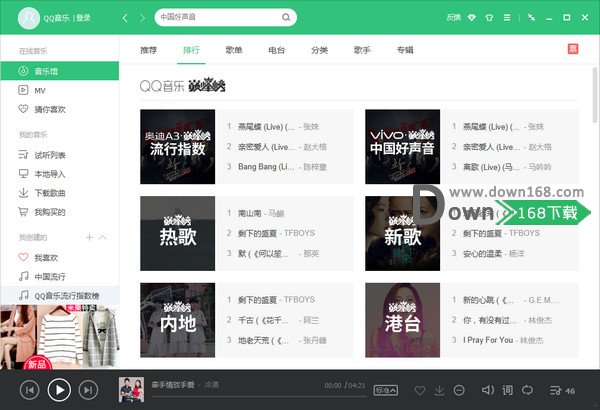600x410 pixels.
Task: Click the user avatar icon
Action: (29, 18)
